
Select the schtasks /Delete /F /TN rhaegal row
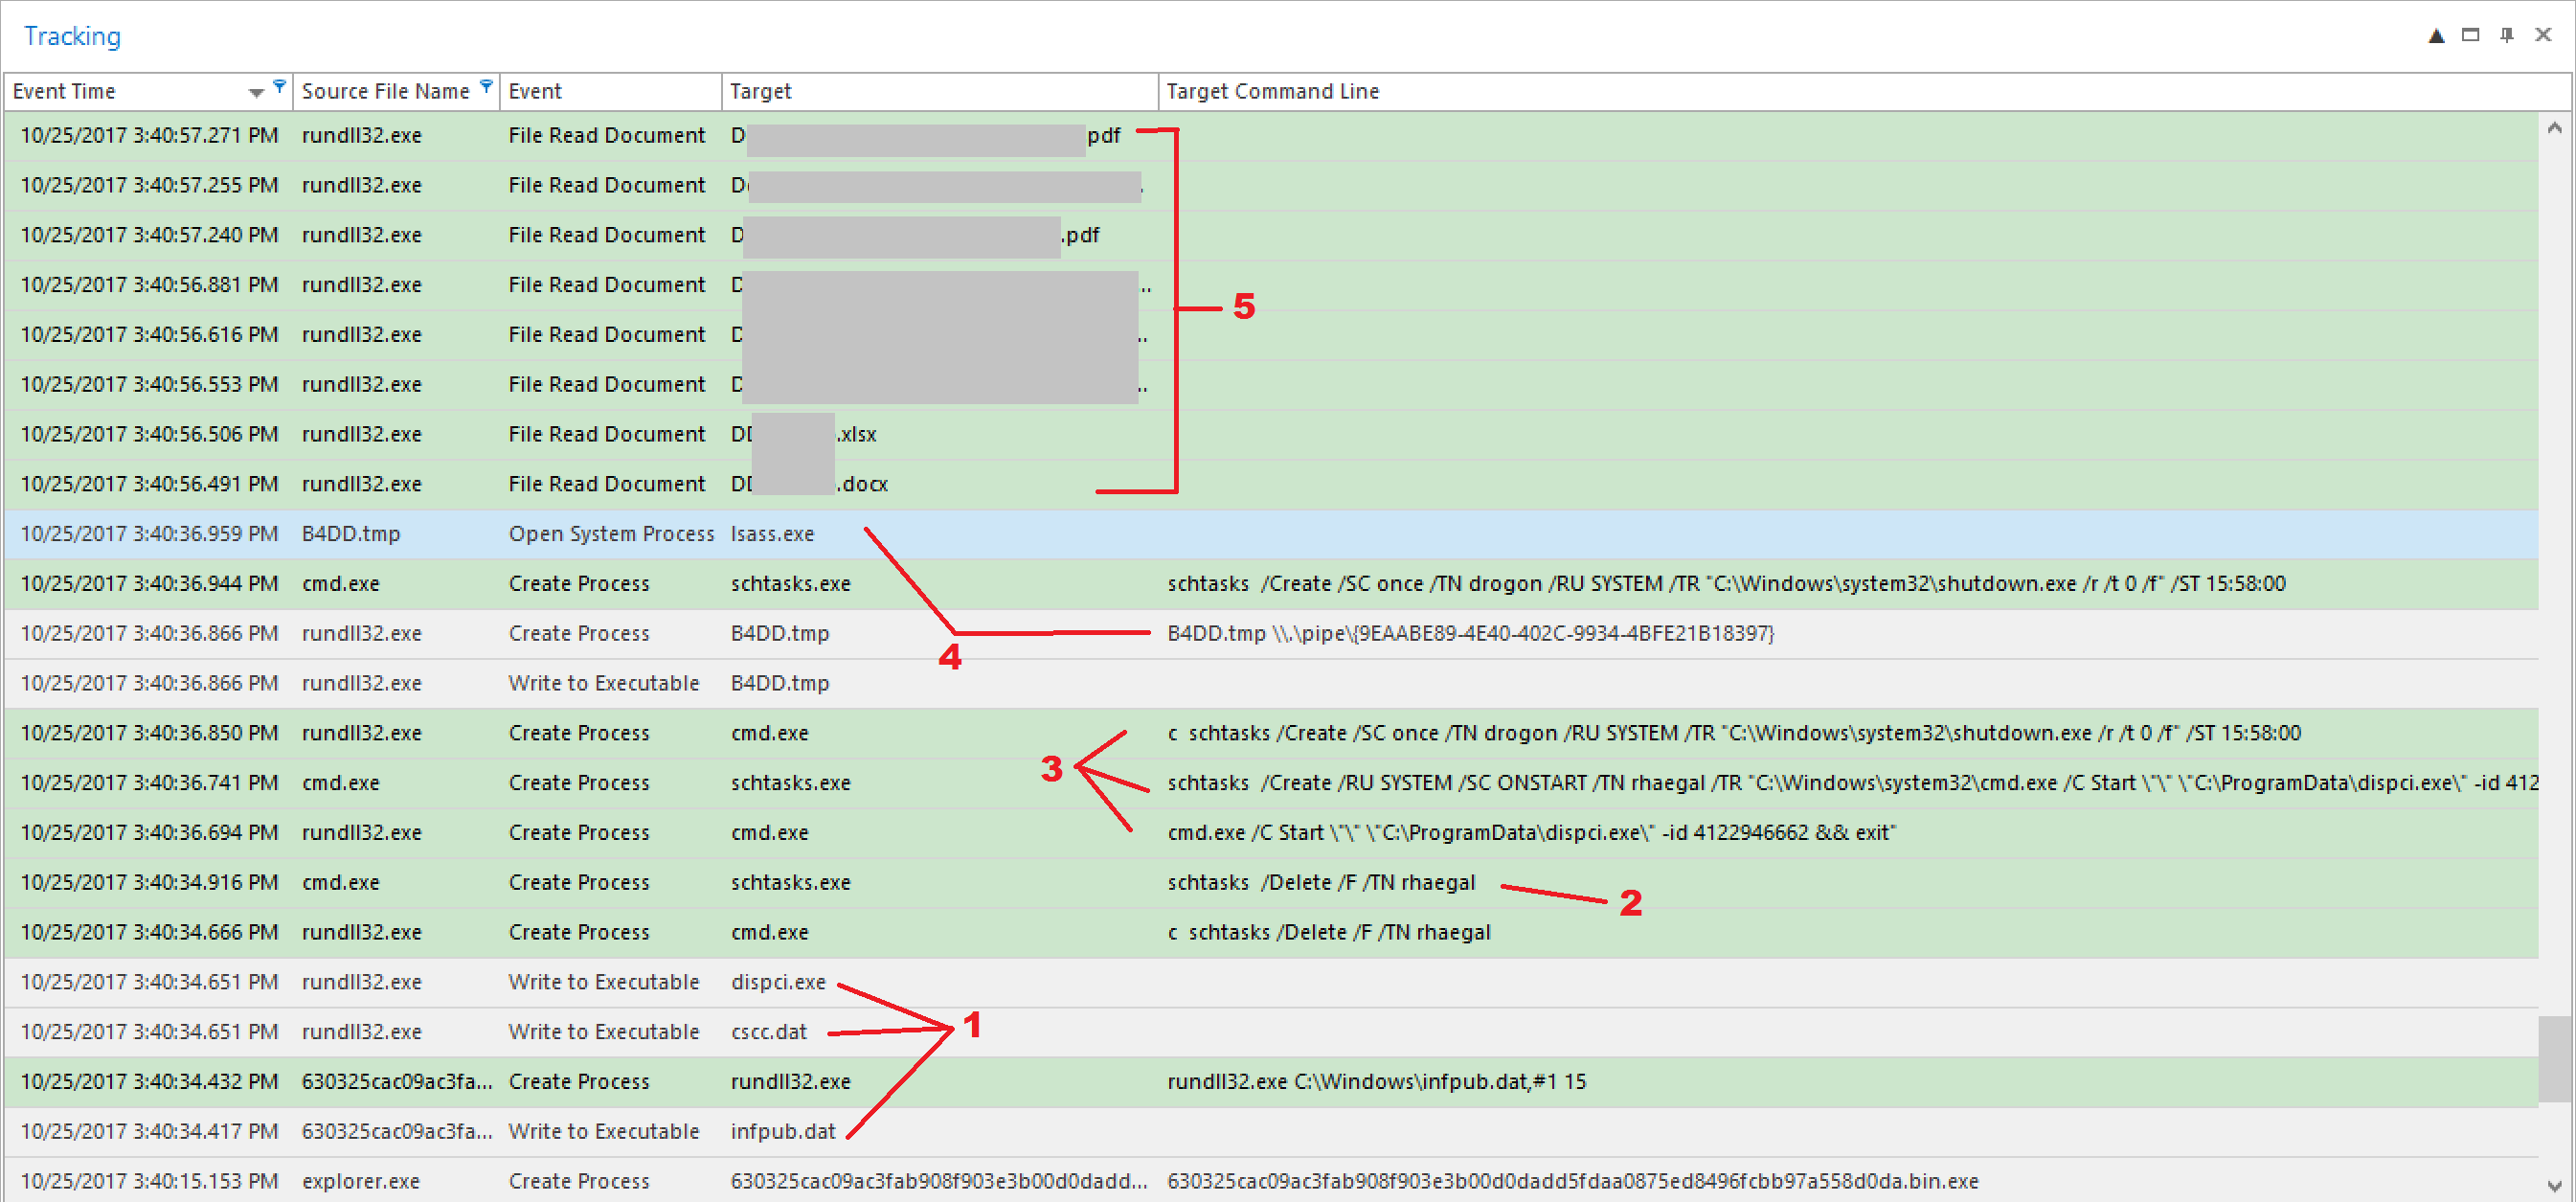pos(1320,882)
